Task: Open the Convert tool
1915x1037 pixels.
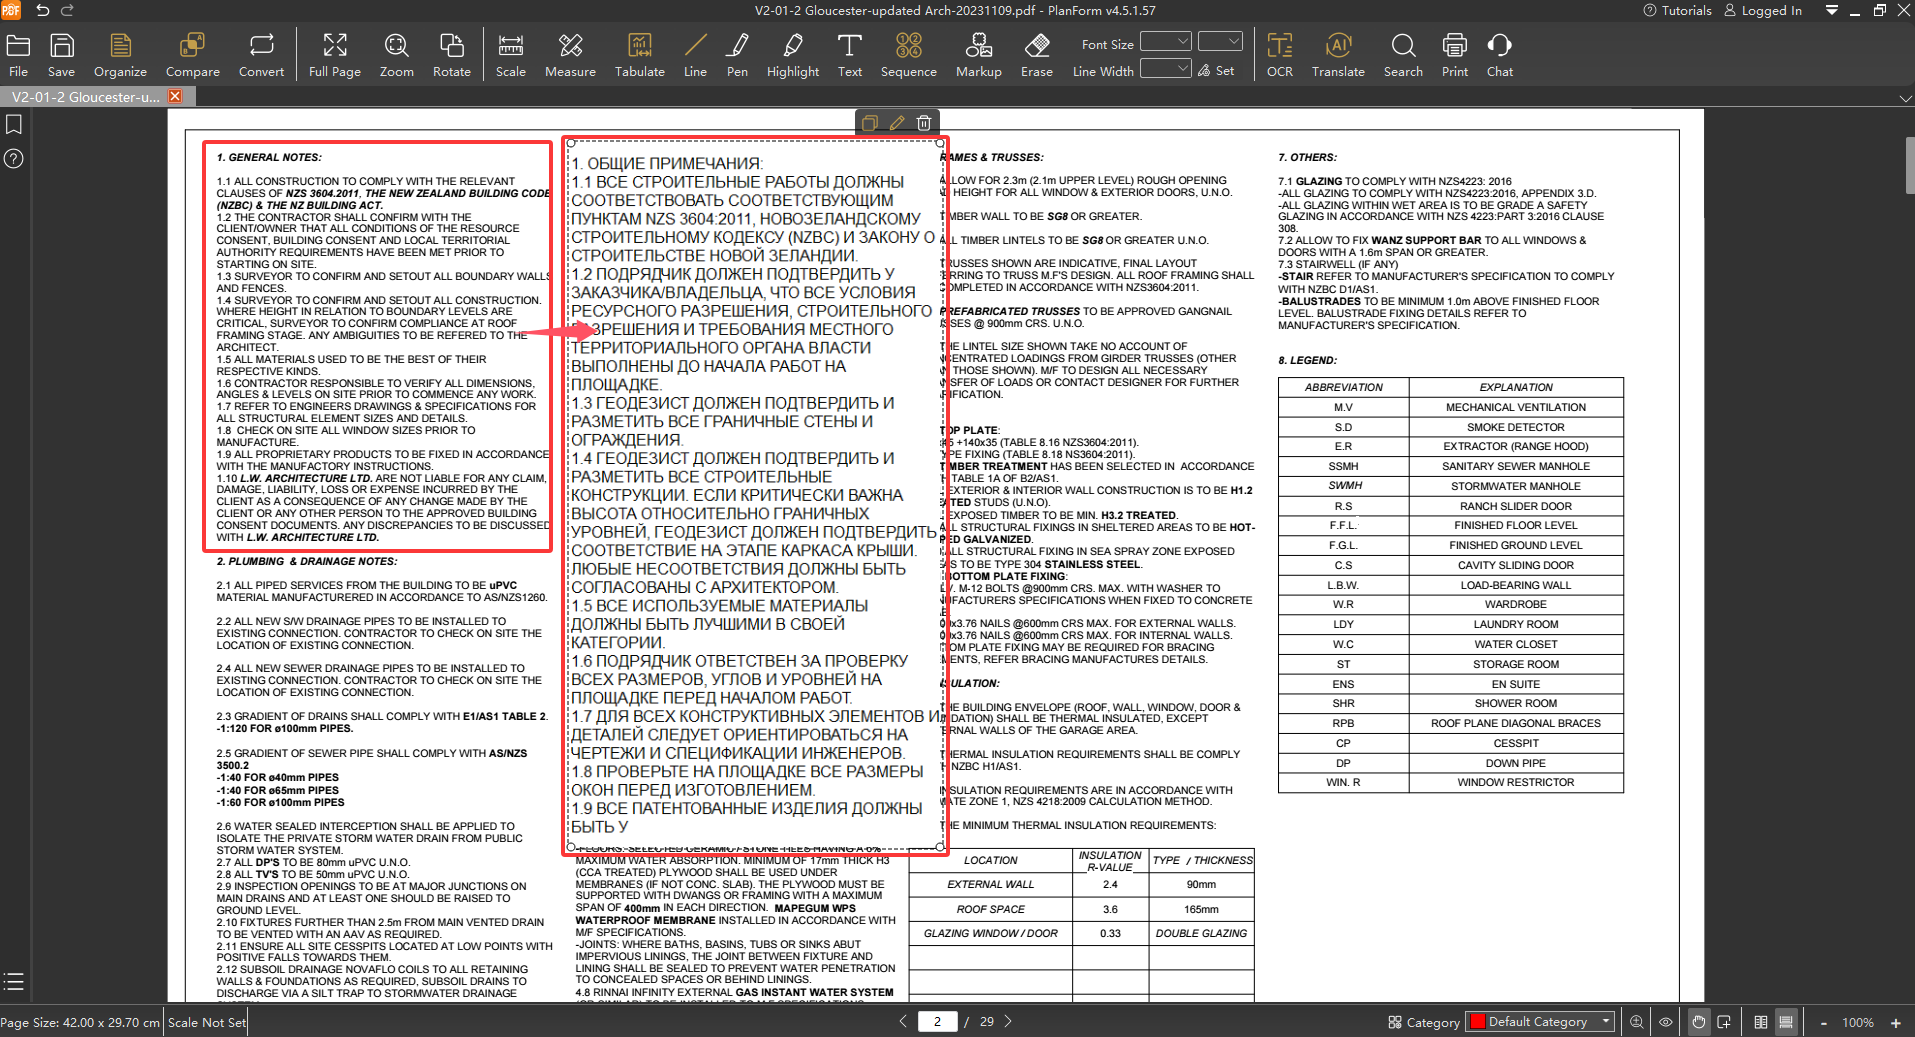Action: [x=261, y=55]
